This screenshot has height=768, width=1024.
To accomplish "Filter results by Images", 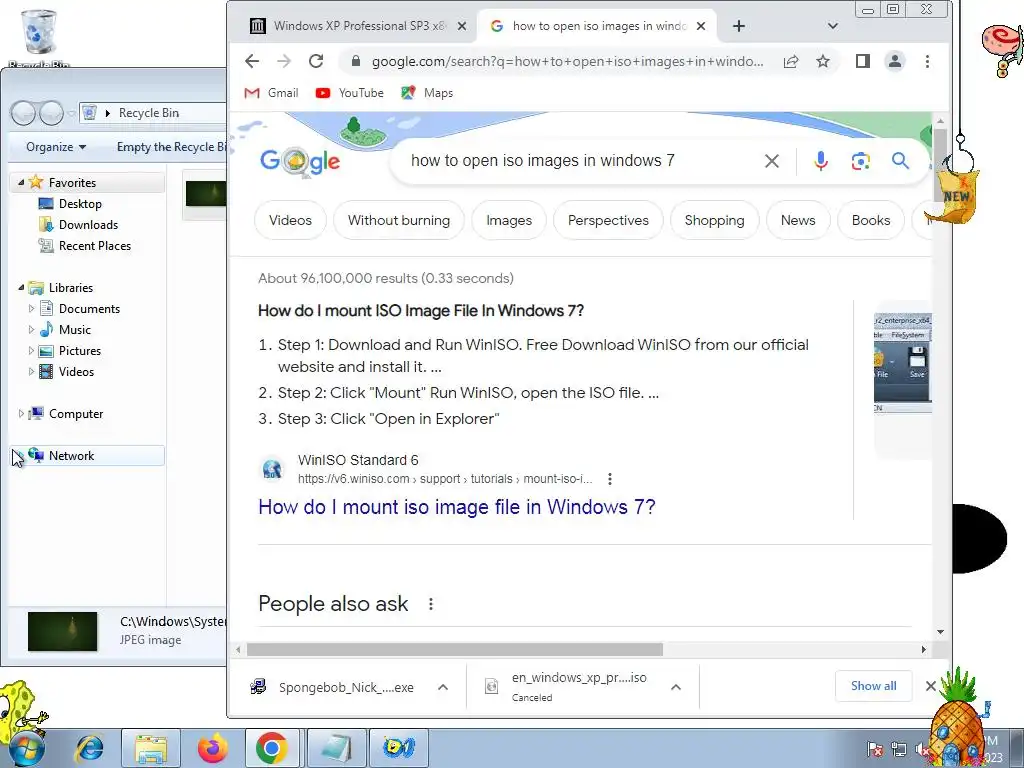I will coord(509,220).
